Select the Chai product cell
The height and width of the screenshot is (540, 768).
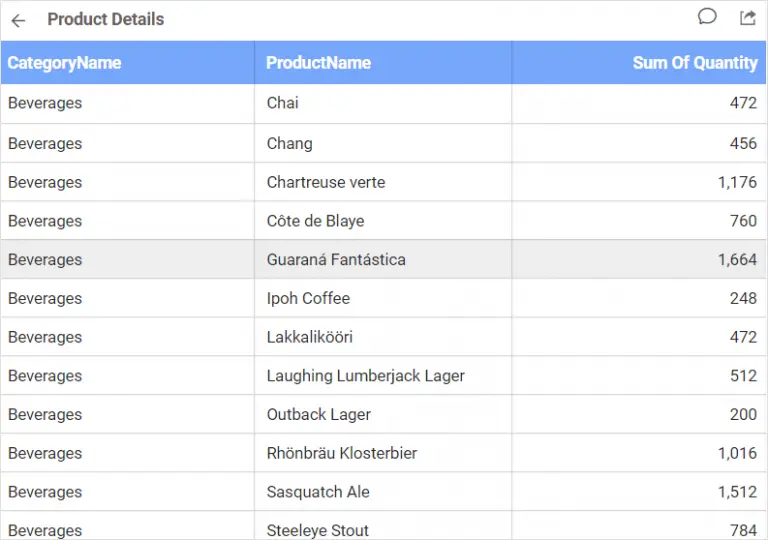point(283,103)
